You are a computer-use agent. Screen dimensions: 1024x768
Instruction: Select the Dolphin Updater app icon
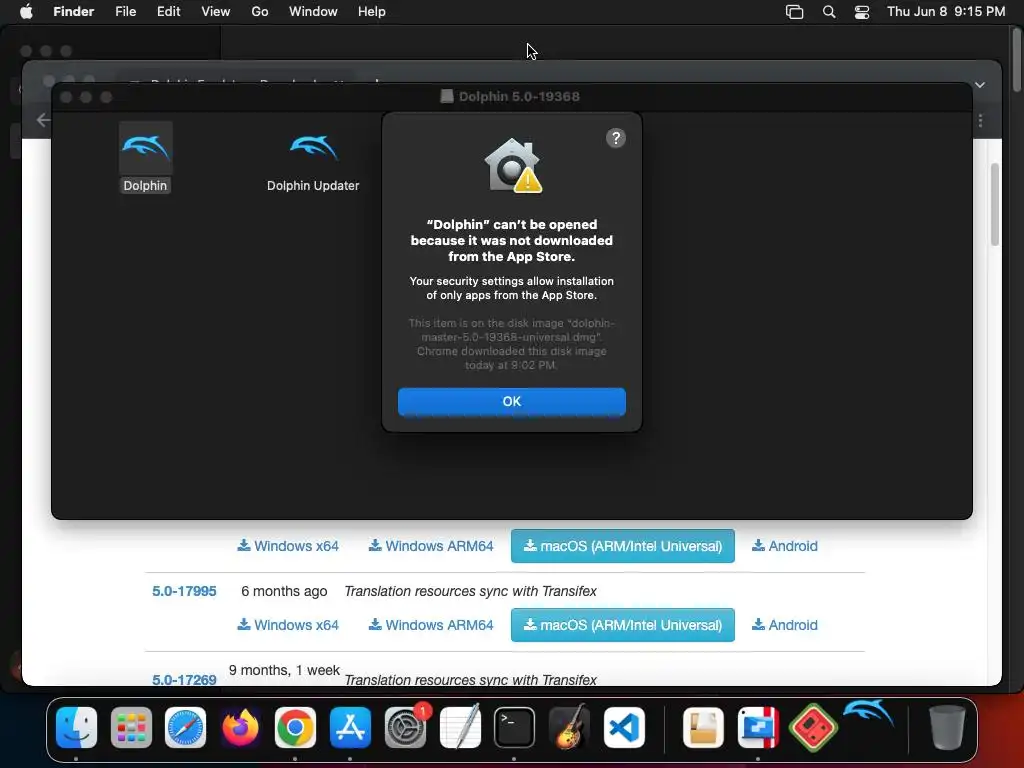pyautogui.click(x=313, y=148)
